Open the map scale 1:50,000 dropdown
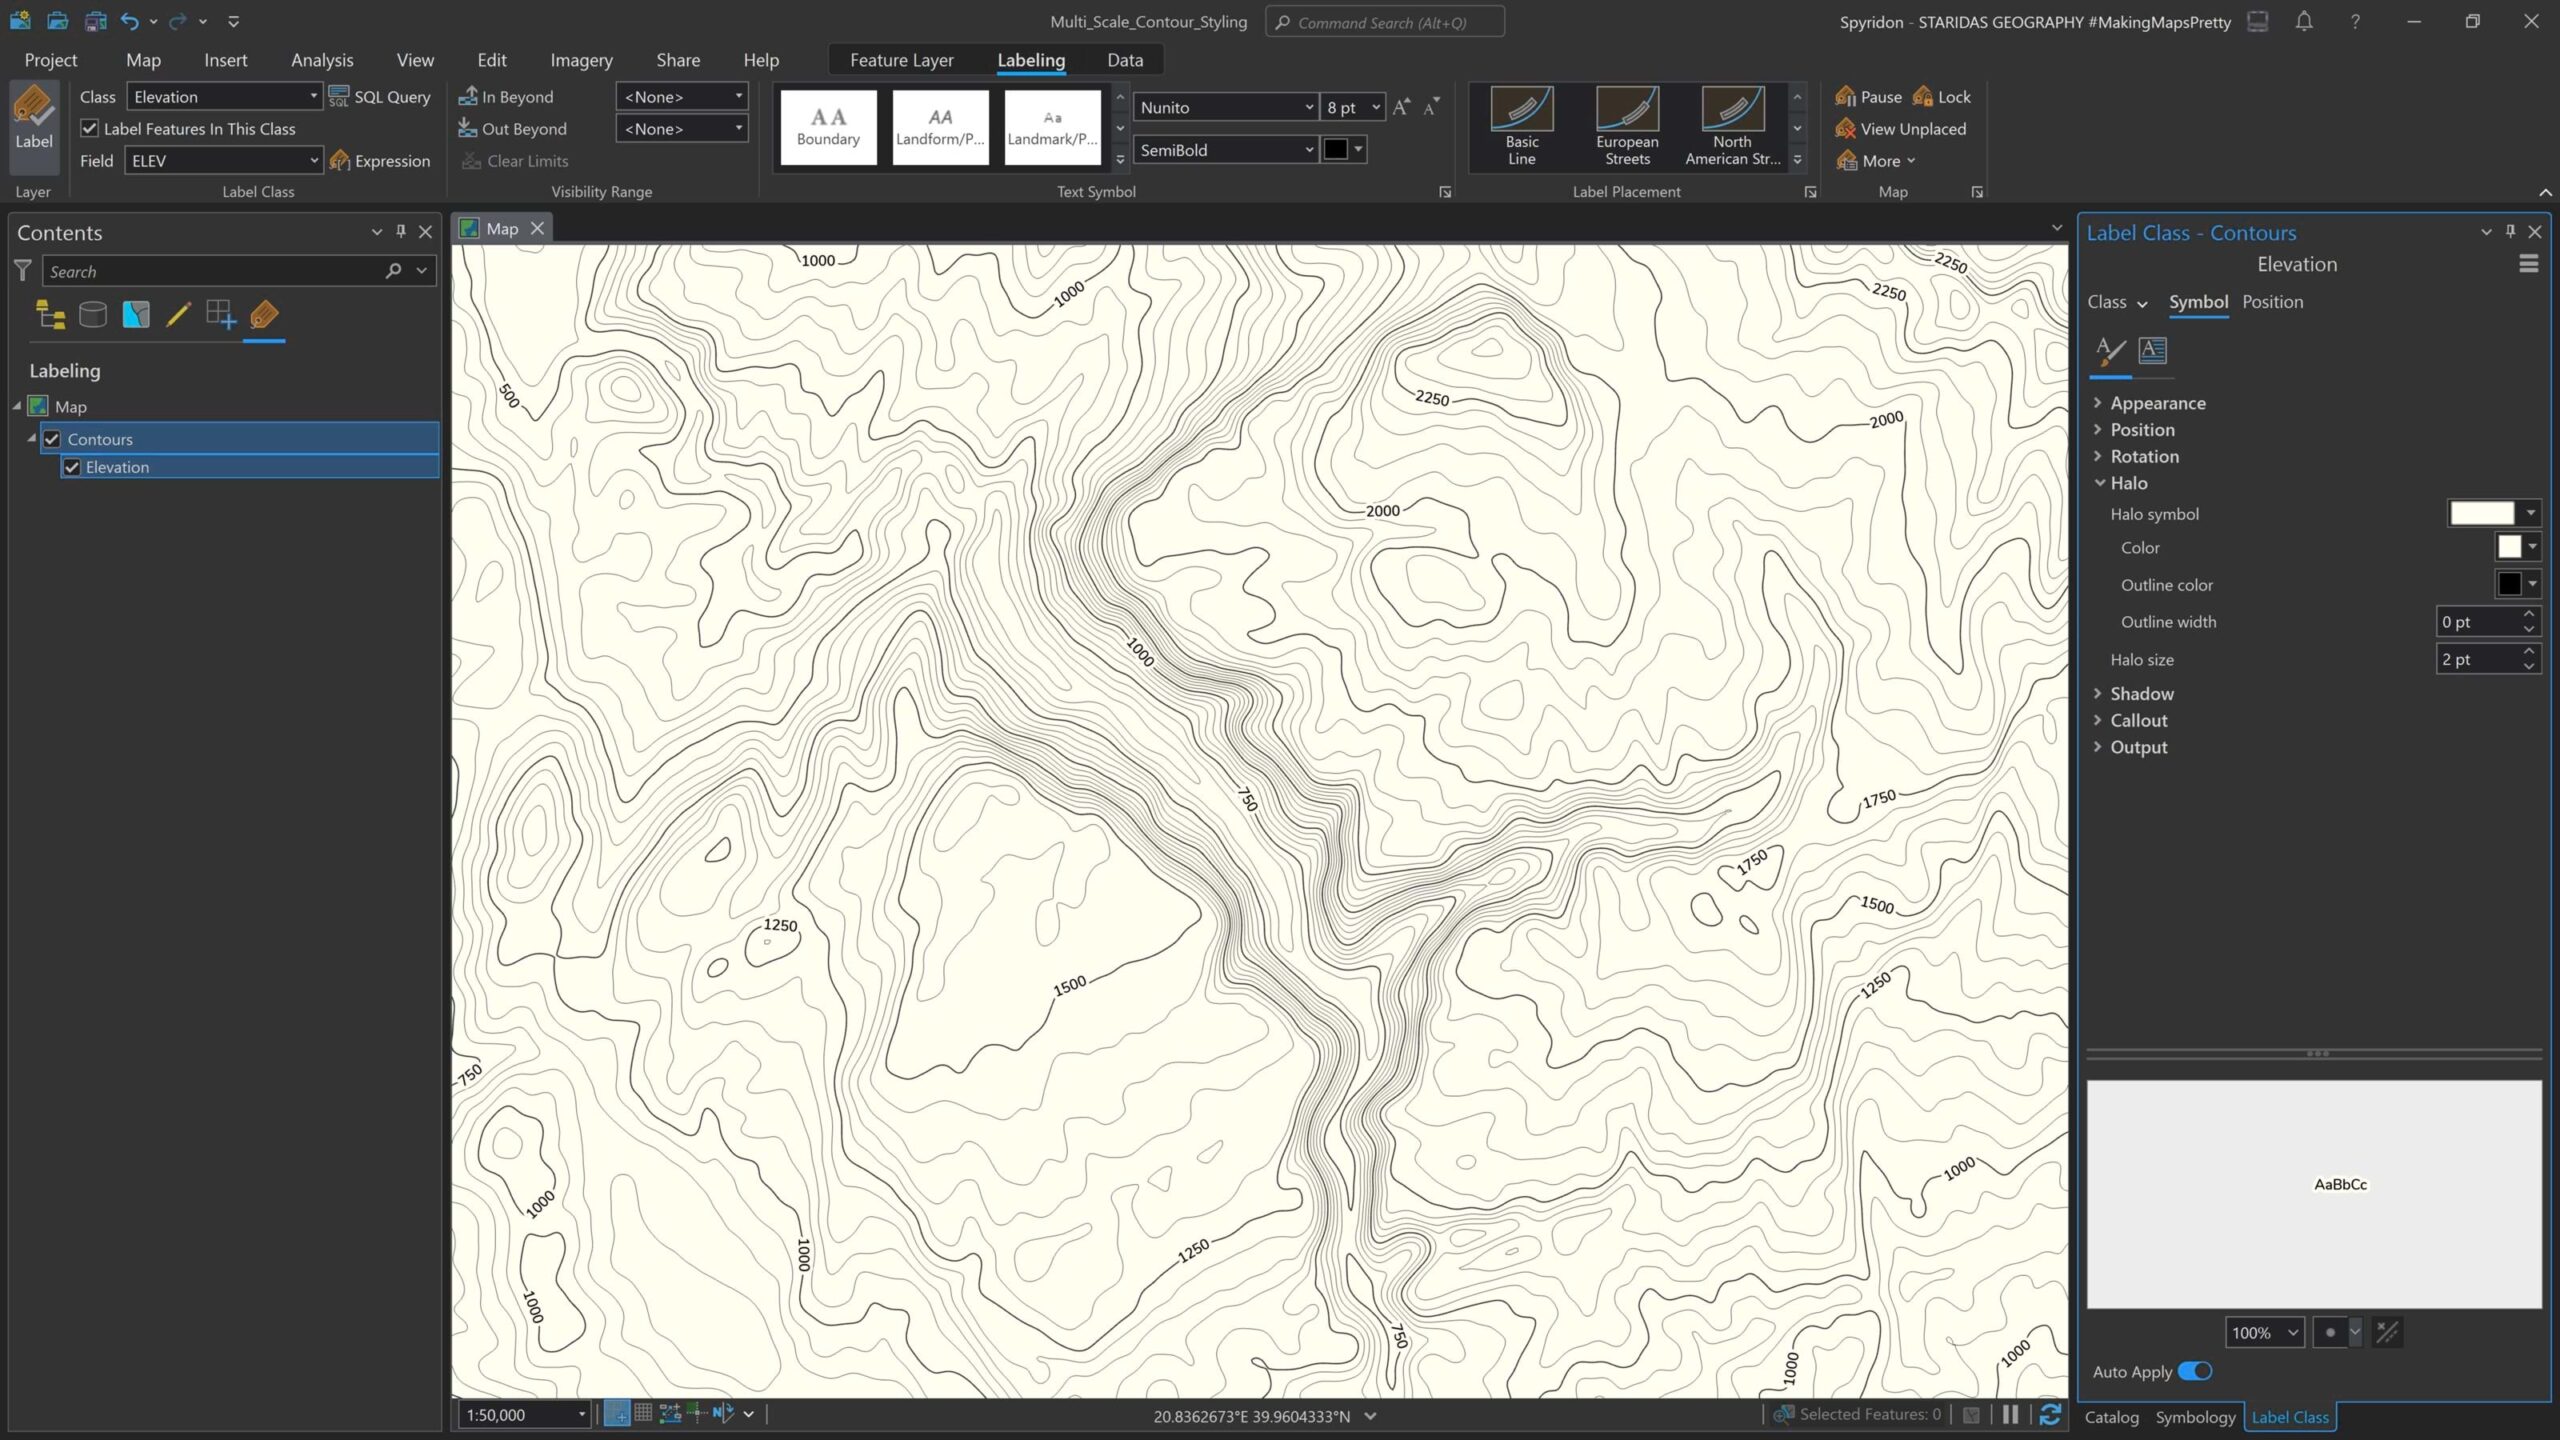 pyautogui.click(x=581, y=1414)
